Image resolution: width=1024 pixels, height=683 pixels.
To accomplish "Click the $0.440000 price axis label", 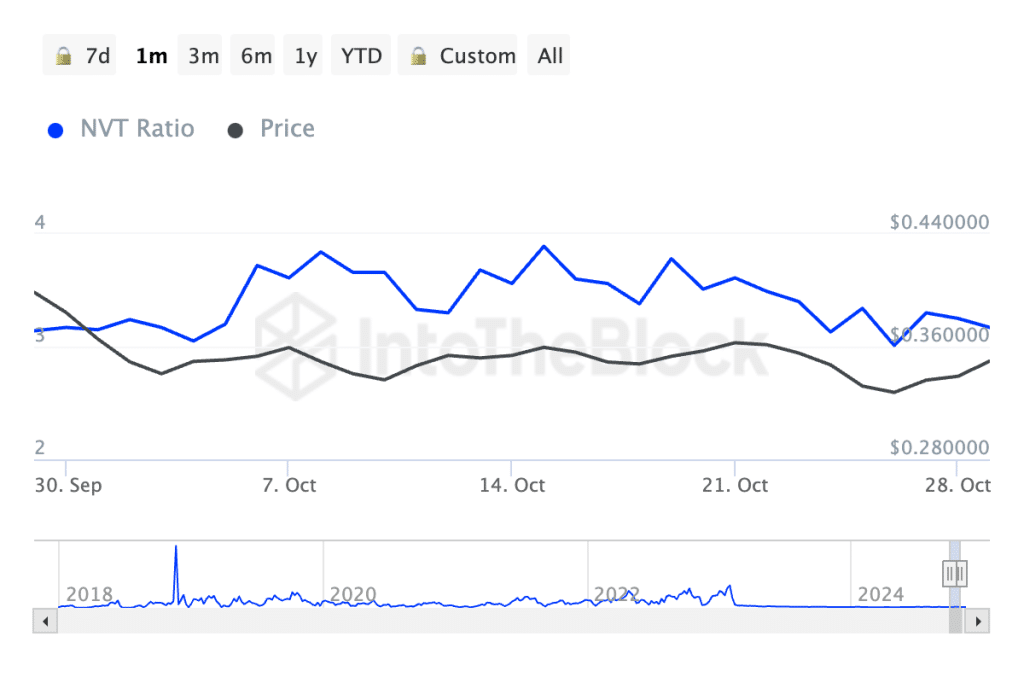I will pos(939,222).
